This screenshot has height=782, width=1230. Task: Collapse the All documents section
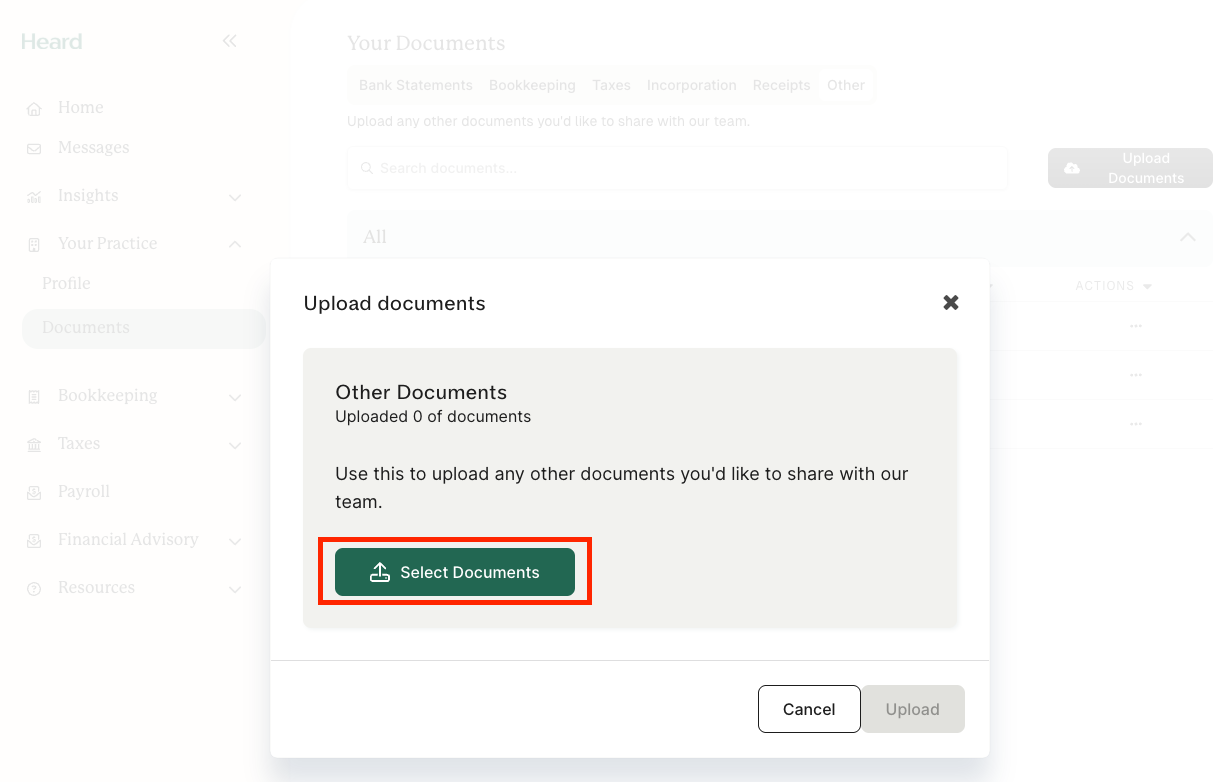[x=1188, y=237]
